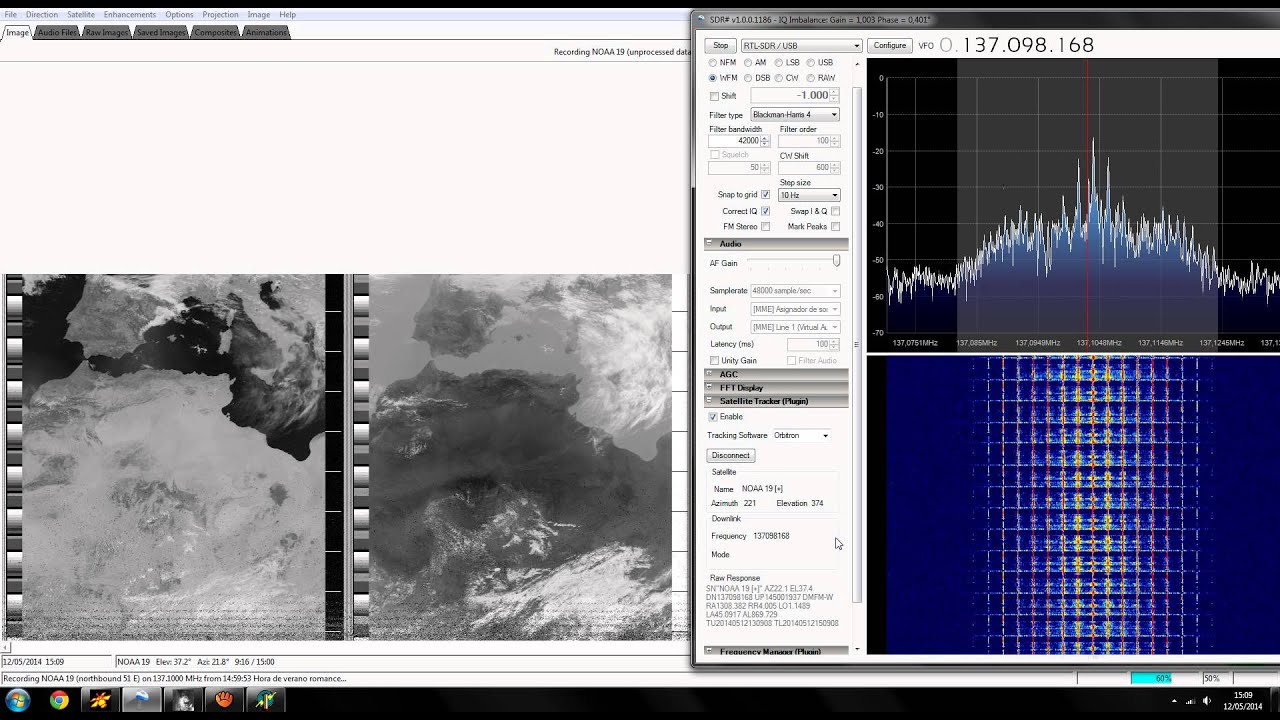Open the Help menu

[287, 15]
